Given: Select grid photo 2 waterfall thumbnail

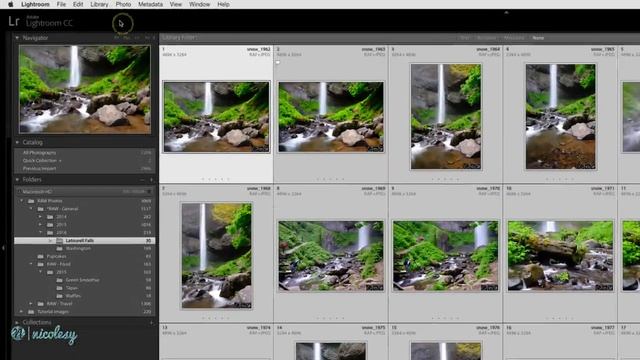Looking at the screenshot, I should pos(331,117).
